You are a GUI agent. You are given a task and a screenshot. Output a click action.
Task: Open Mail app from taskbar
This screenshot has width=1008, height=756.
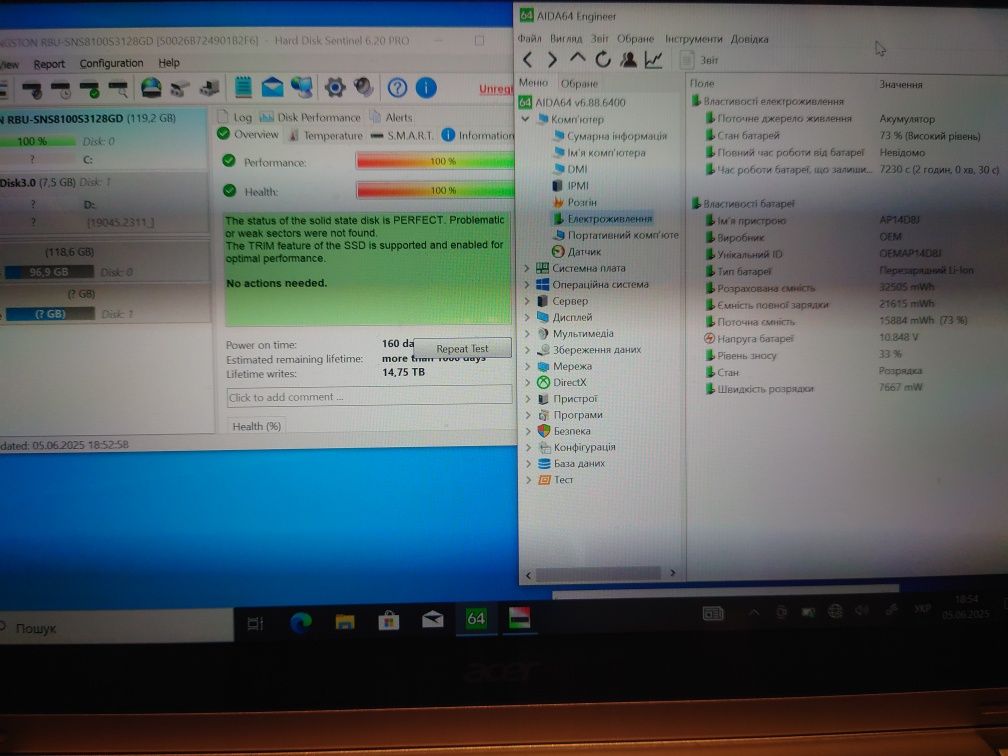(x=432, y=620)
